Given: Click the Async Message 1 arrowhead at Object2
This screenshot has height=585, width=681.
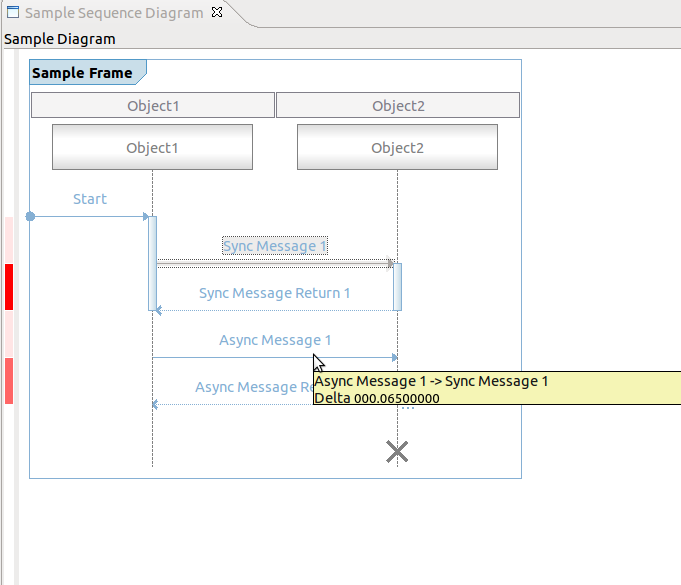Looking at the screenshot, I should tap(395, 357).
